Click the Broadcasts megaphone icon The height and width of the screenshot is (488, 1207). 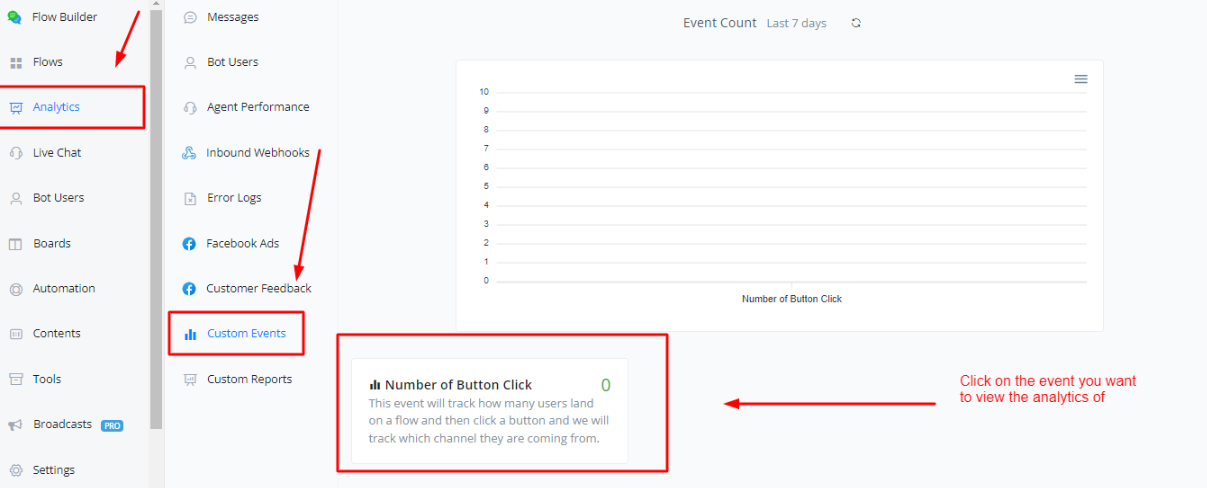[15, 425]
